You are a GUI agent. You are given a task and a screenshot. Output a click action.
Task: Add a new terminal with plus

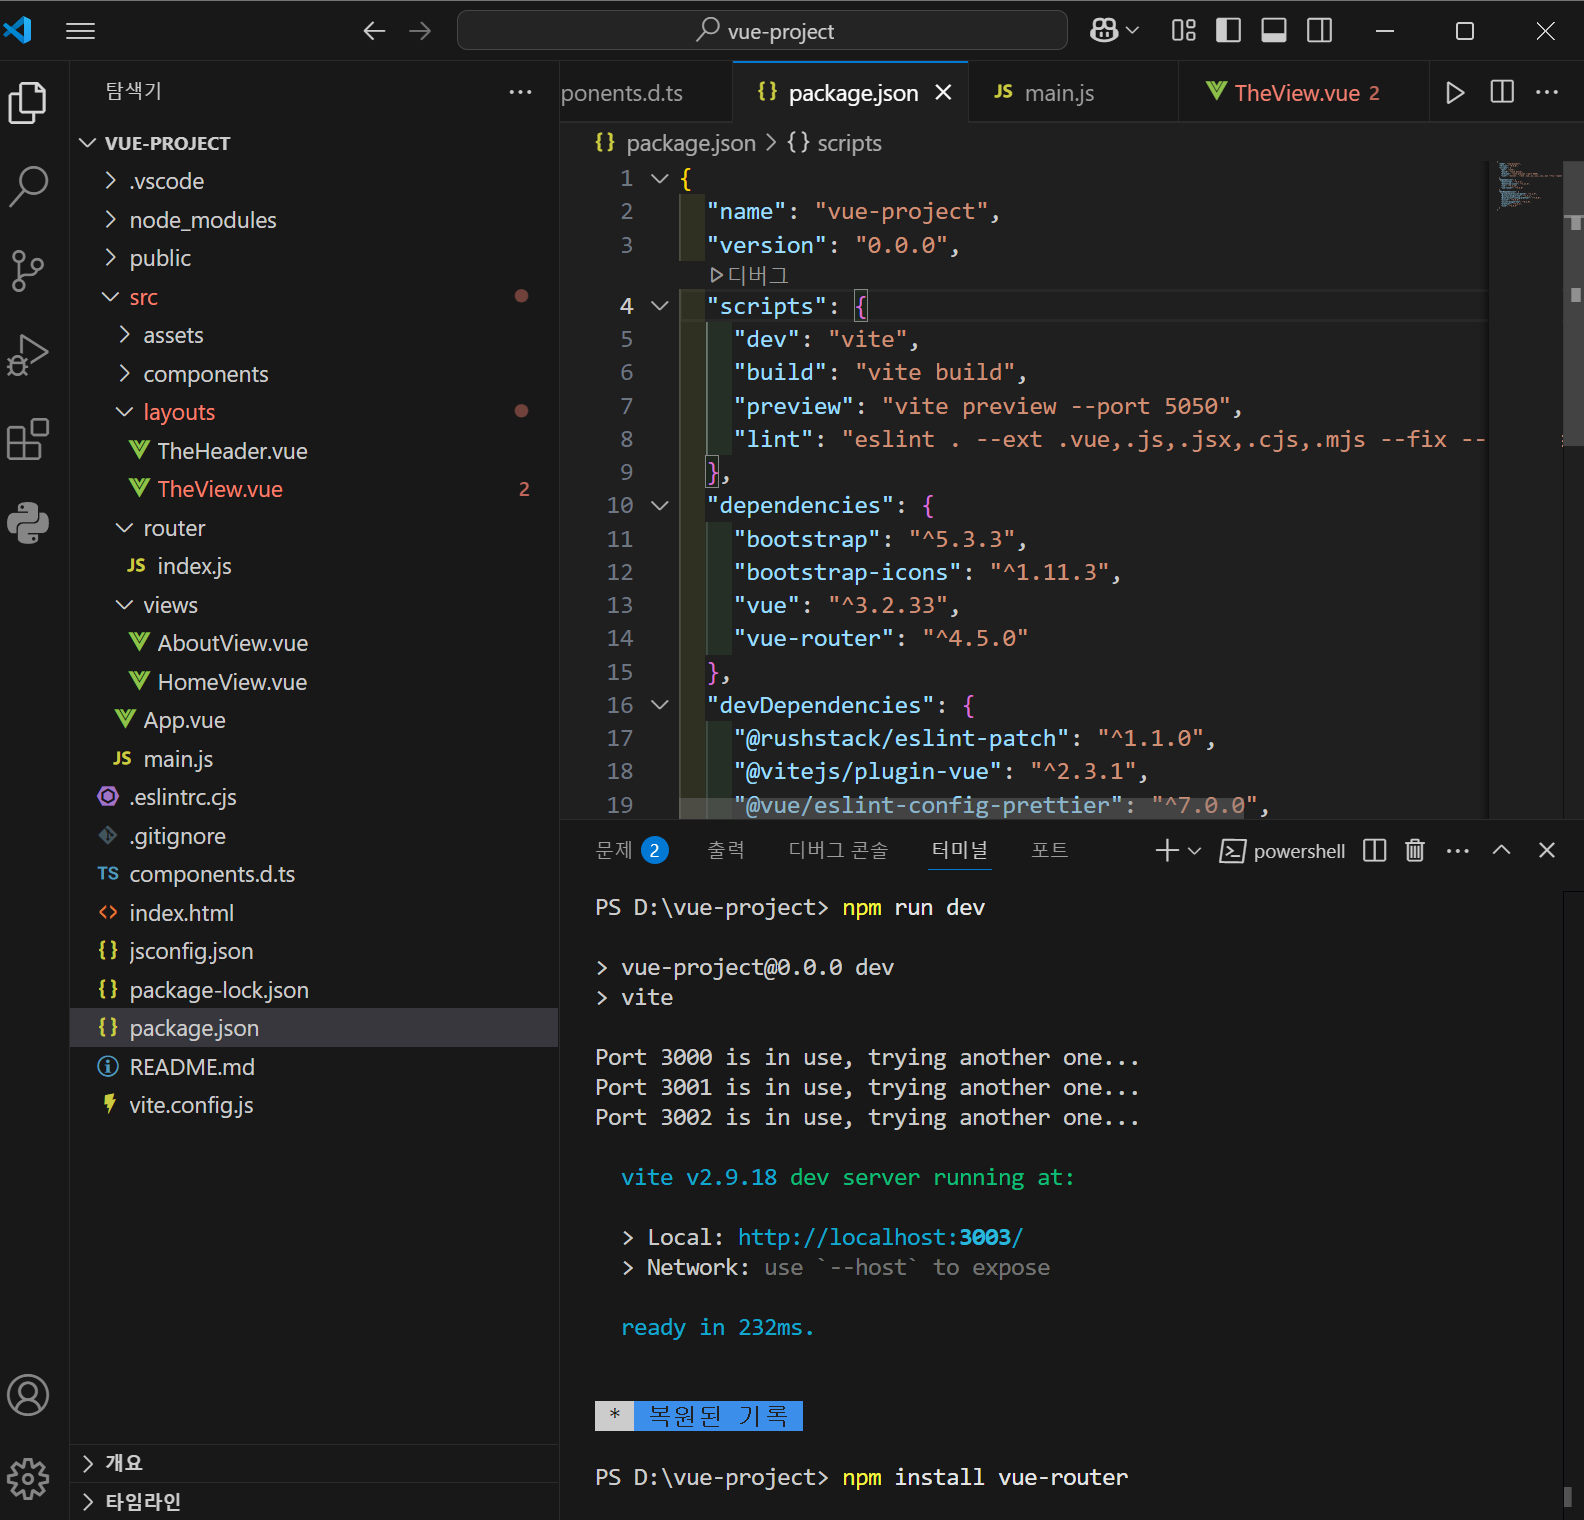point(1167,851)
